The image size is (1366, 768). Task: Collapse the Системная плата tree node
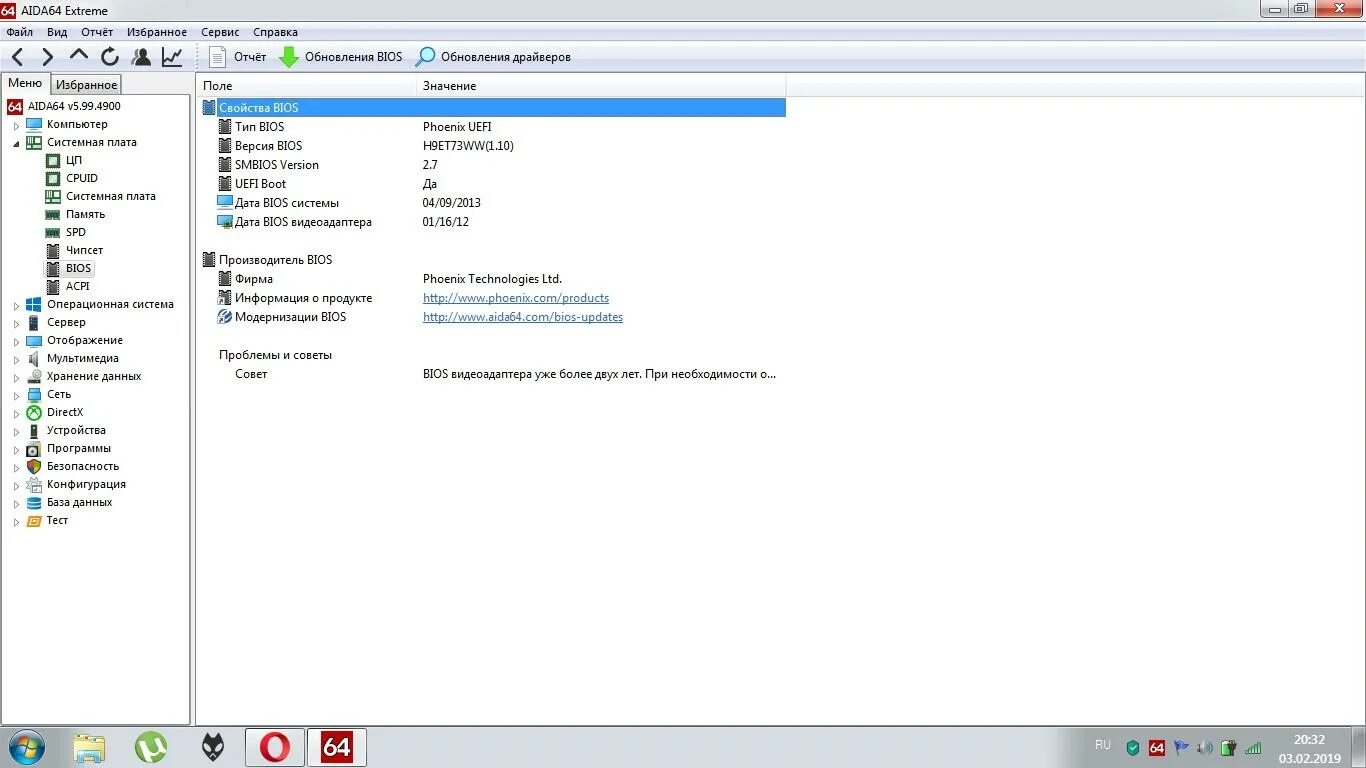click(x=16, y=142)
